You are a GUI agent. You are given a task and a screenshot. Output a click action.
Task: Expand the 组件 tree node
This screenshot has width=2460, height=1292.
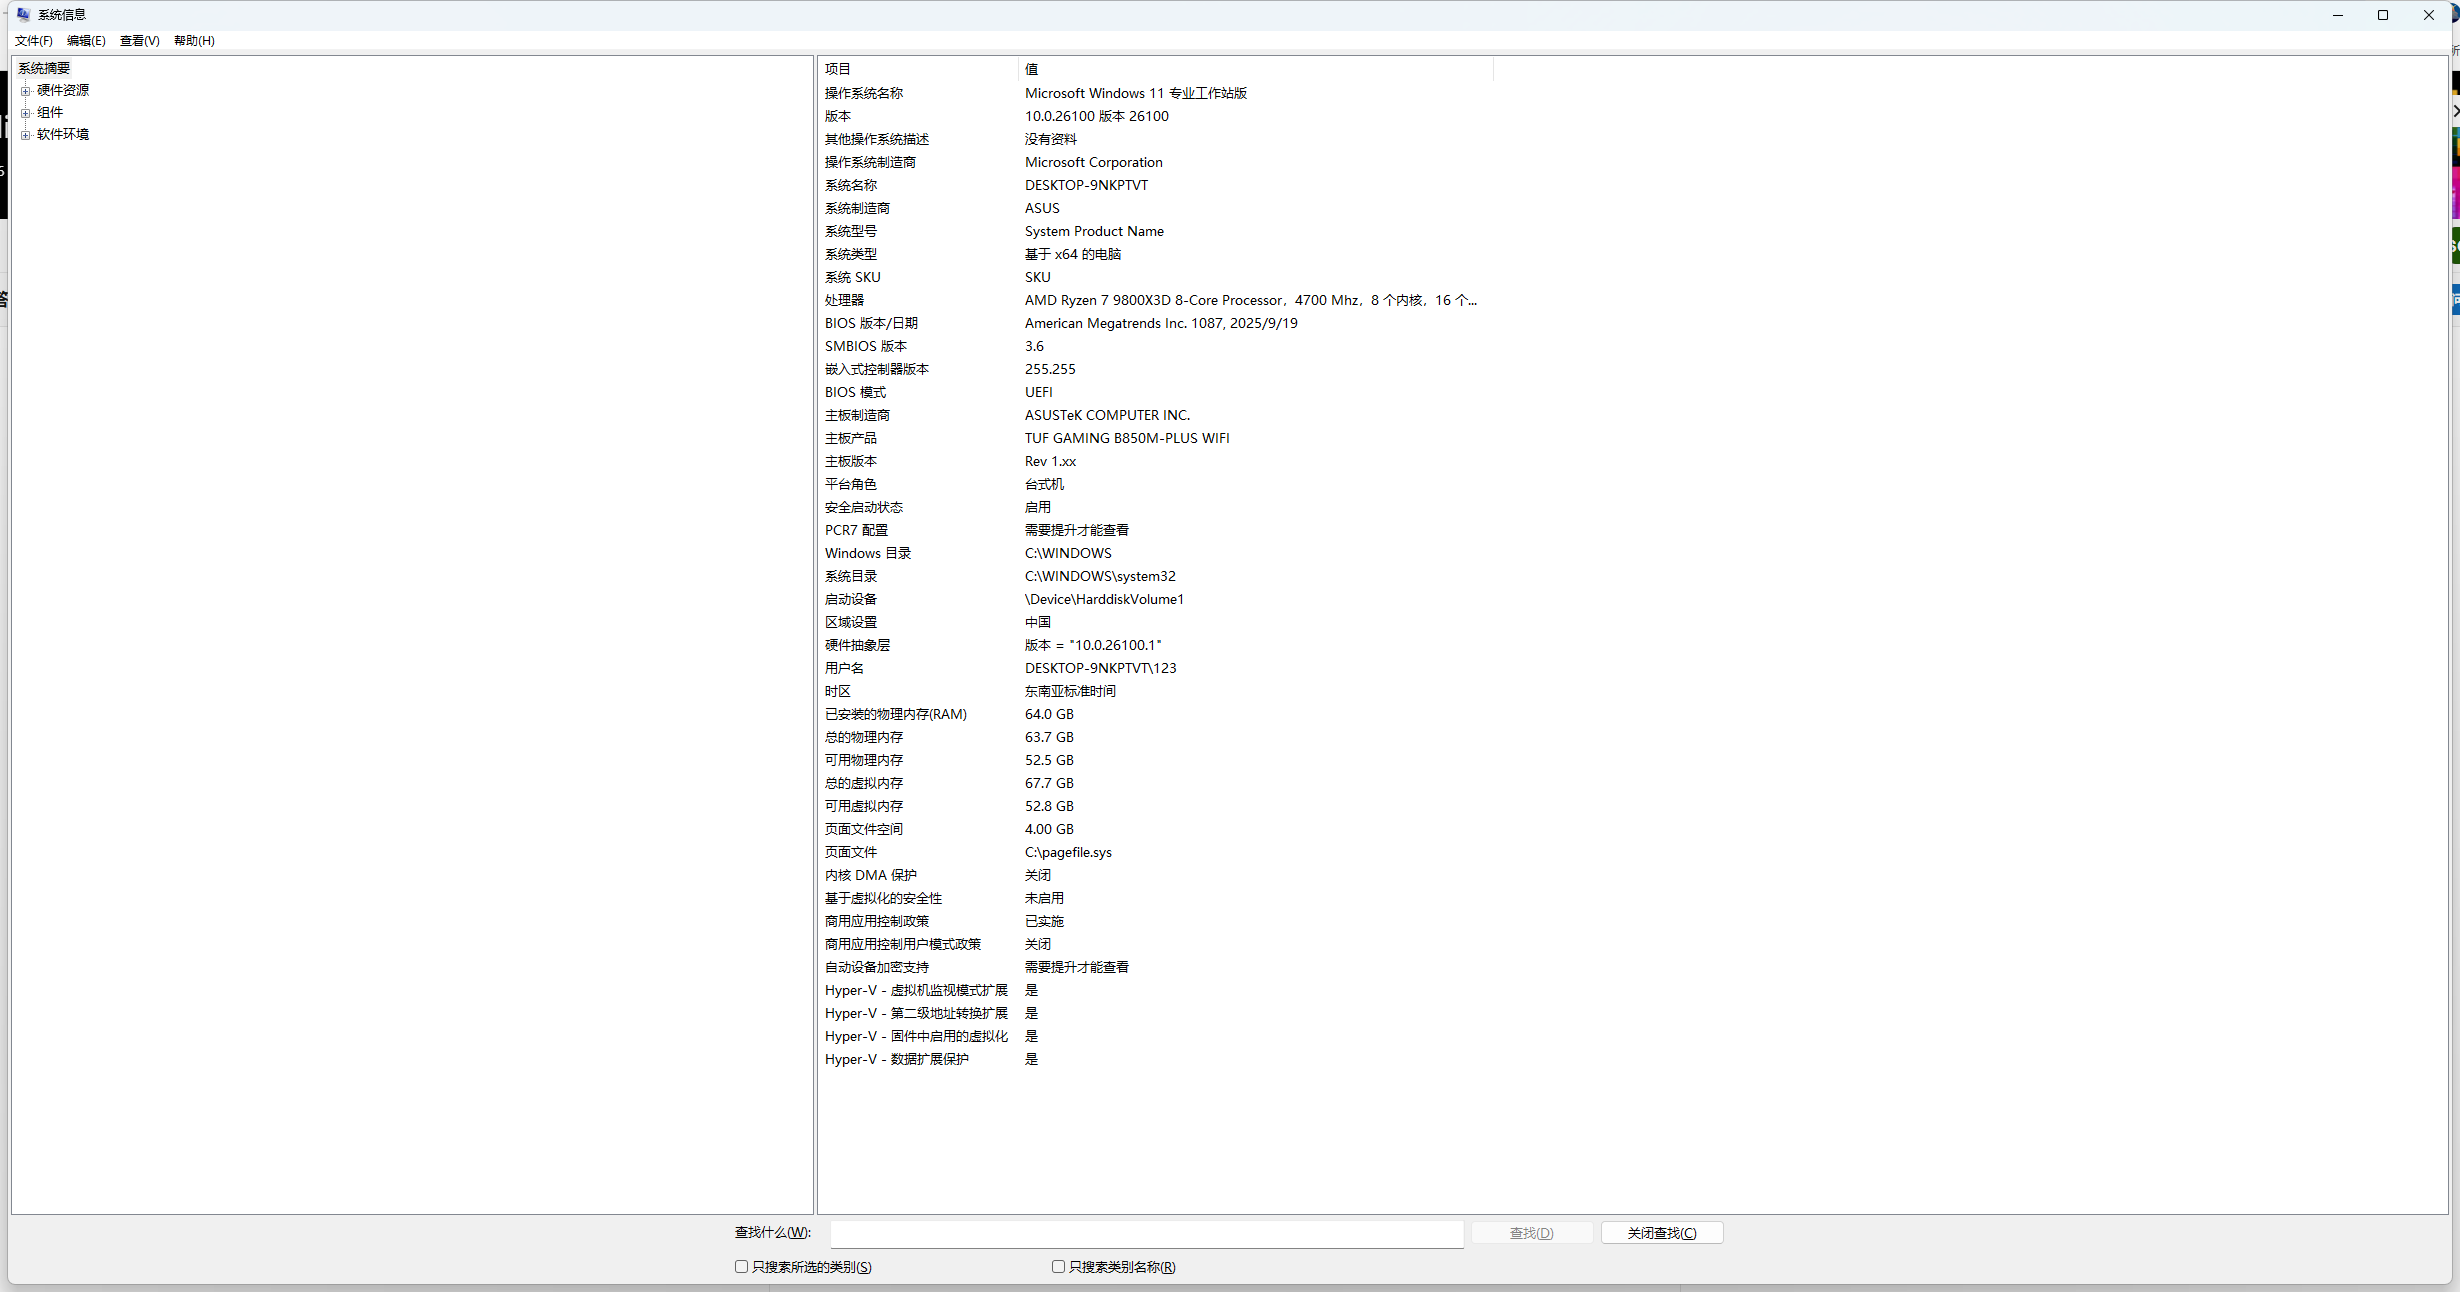[x=25, y=113]
